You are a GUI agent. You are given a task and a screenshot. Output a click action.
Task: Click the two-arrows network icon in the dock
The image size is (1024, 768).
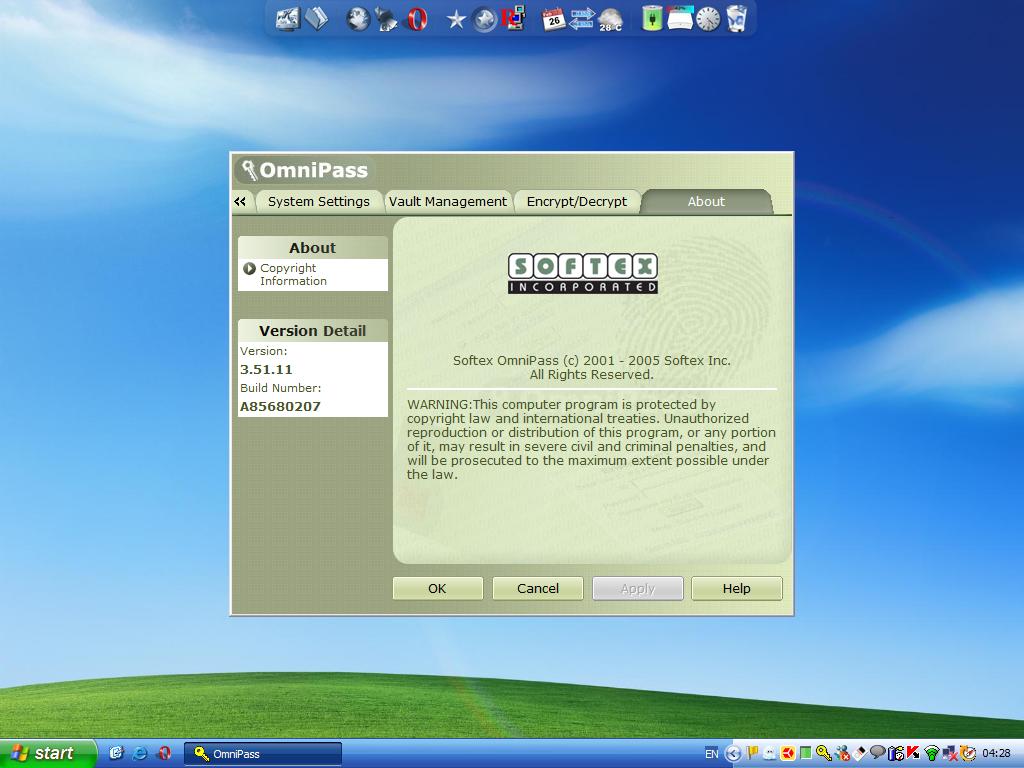tap(582, 19)
